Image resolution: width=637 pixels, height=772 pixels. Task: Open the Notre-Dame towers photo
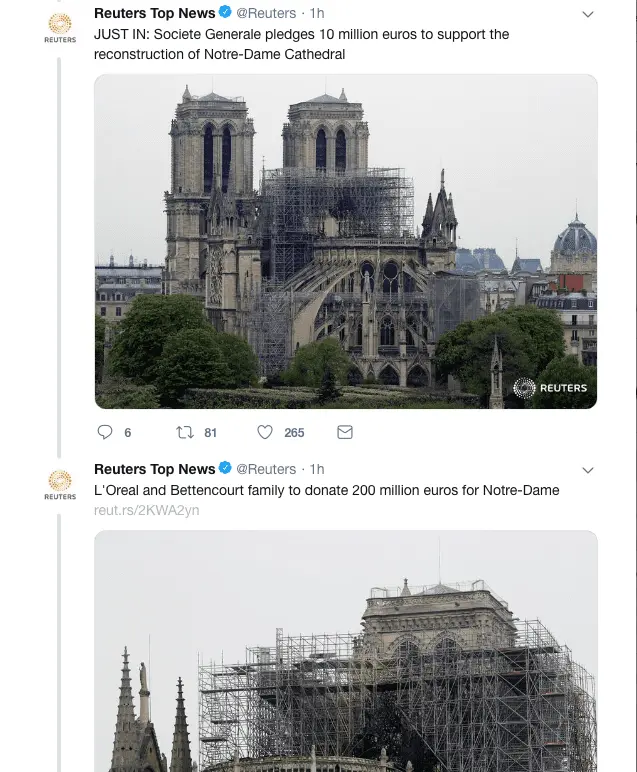point(346,242)
